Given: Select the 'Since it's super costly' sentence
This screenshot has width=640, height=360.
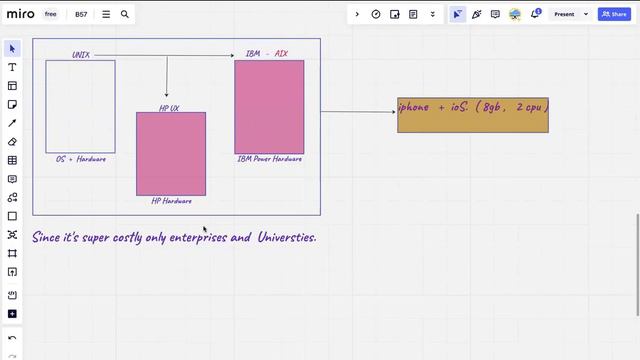Looking at the screenshot, I should click(x=174, y=237).
